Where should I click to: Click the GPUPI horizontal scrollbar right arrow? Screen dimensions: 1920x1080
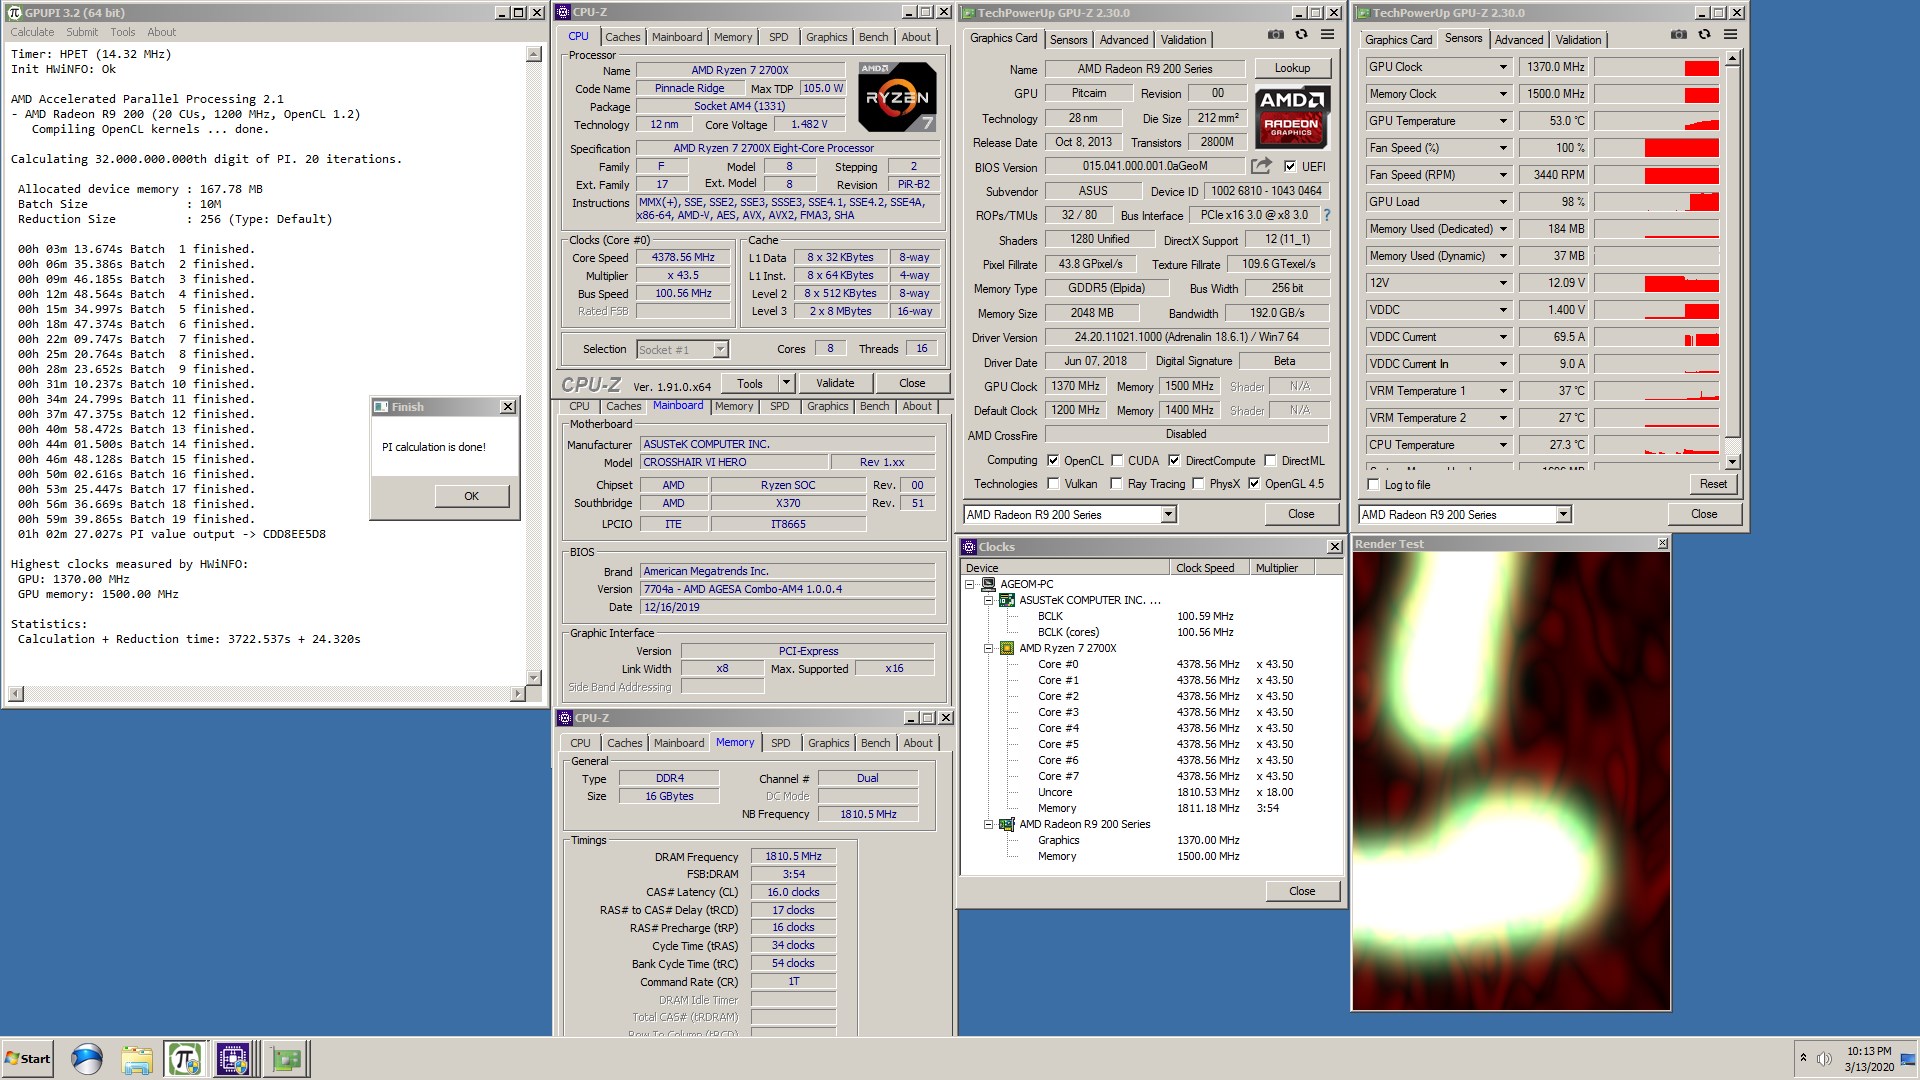click(x=517, y=694)
